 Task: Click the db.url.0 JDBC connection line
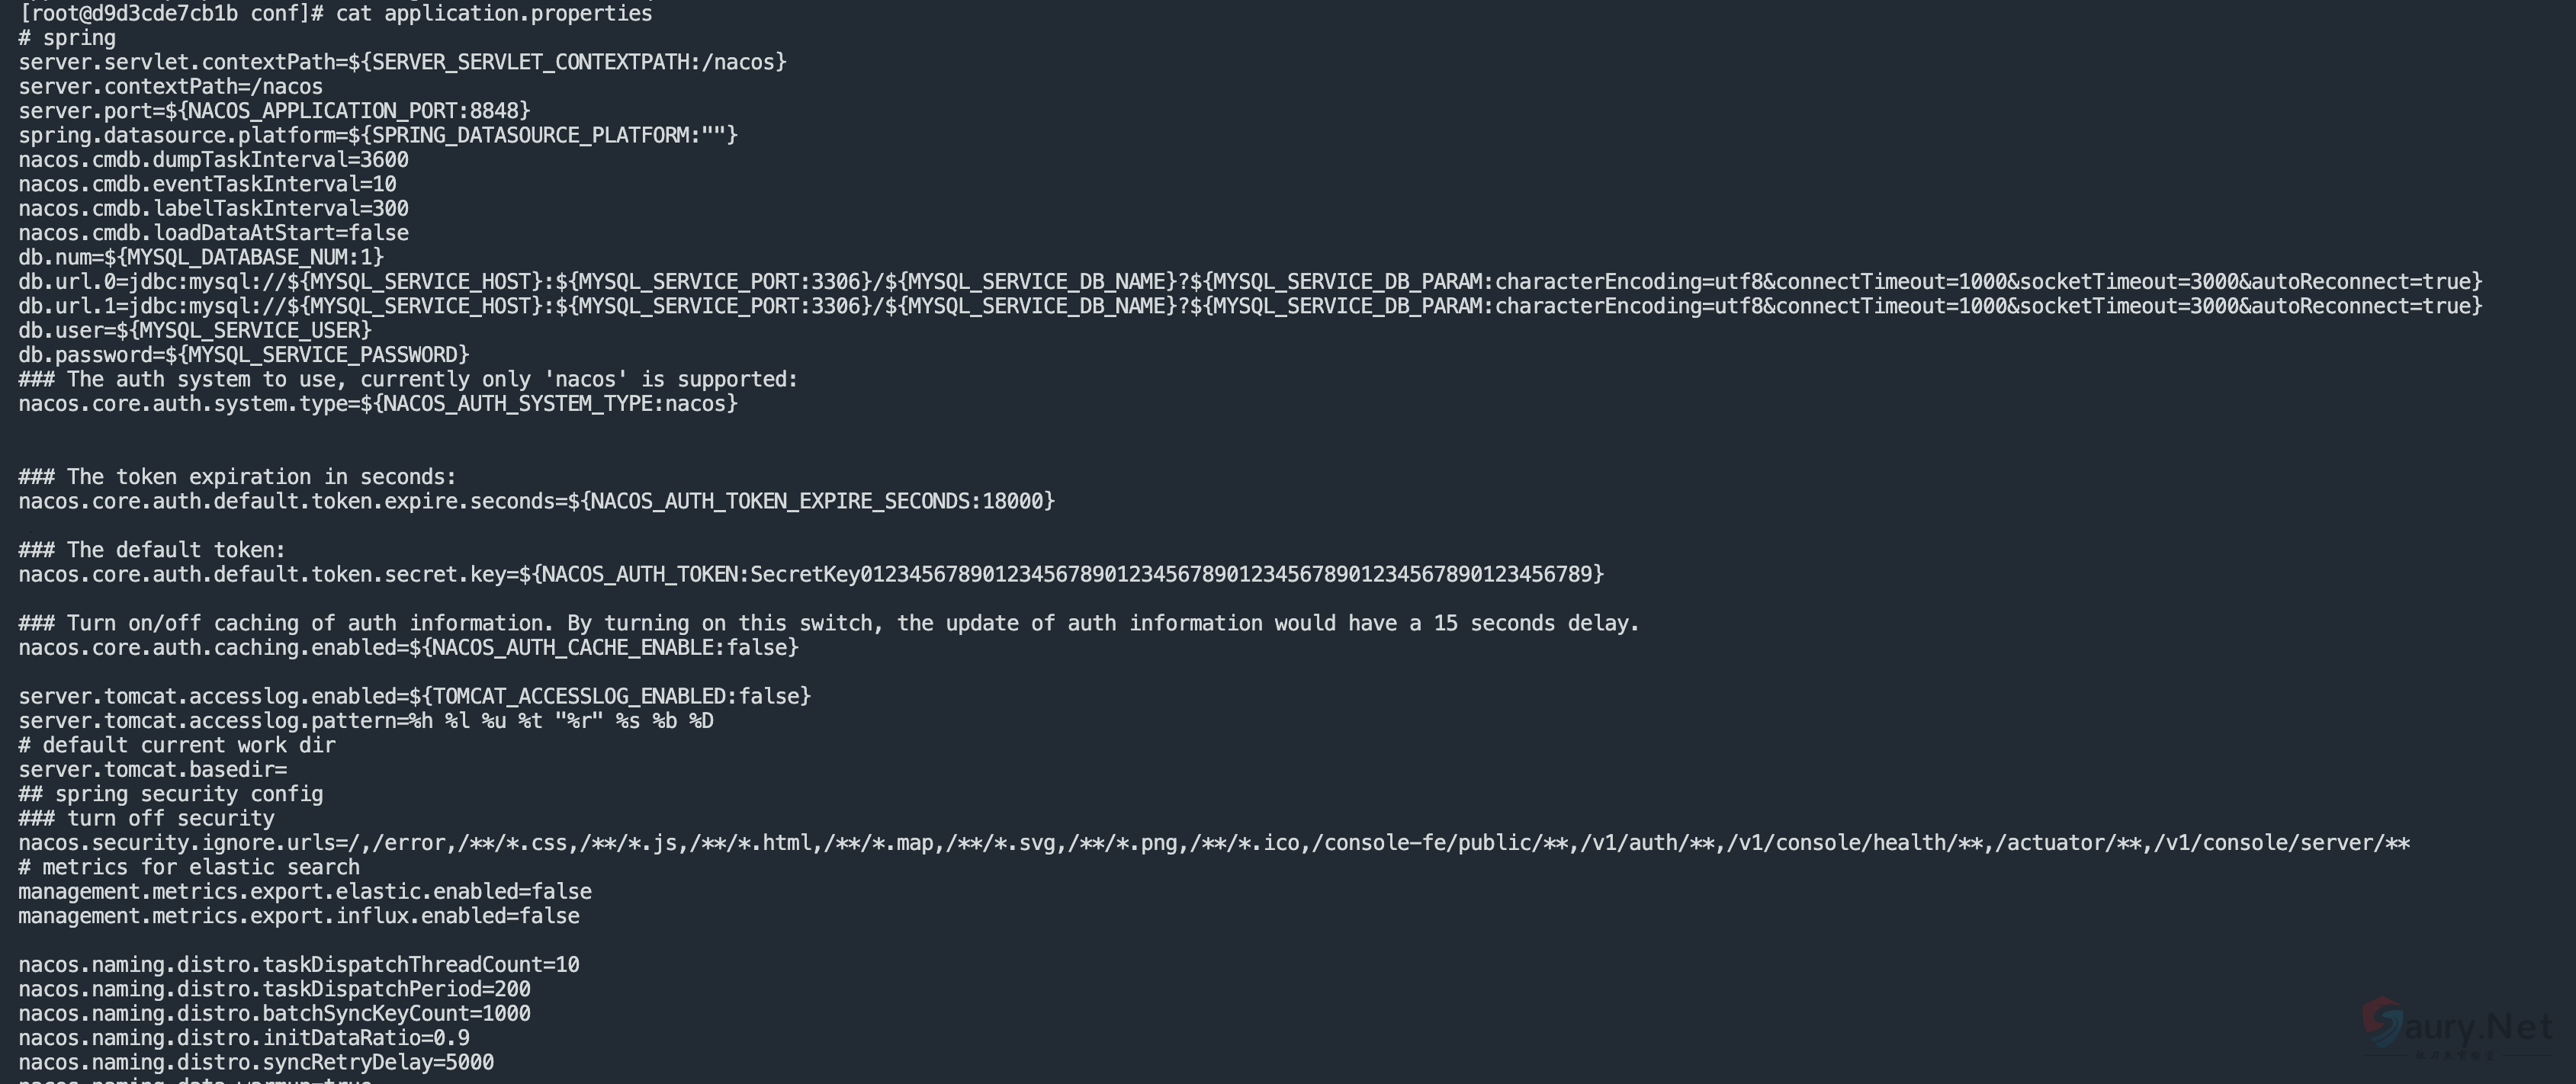tap(1250, 281)
